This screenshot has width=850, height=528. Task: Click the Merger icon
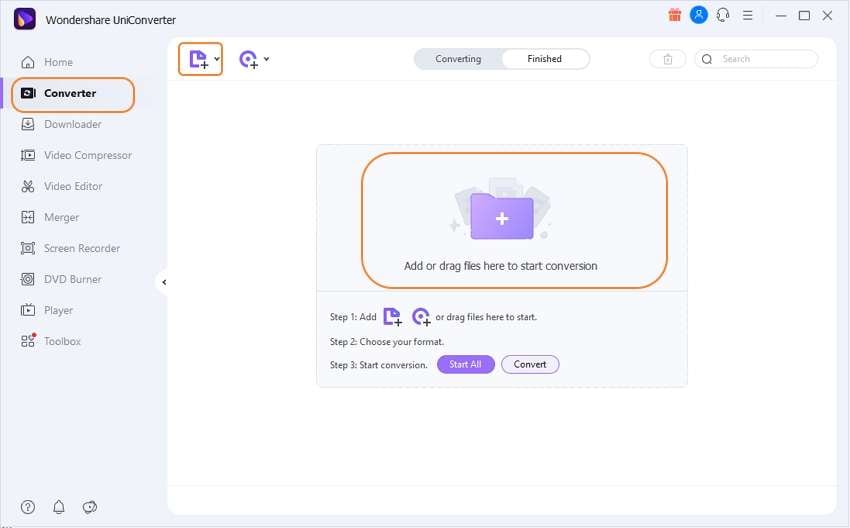click(28, 217)
